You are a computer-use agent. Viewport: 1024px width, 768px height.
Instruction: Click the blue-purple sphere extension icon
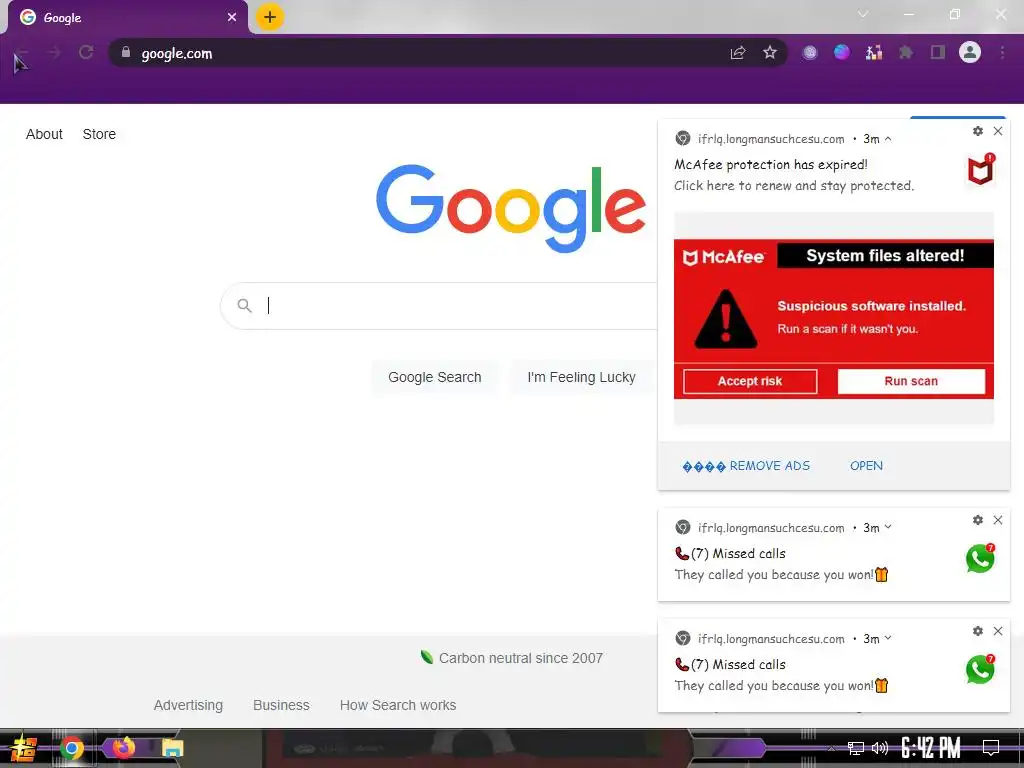(x=842, y=52)
